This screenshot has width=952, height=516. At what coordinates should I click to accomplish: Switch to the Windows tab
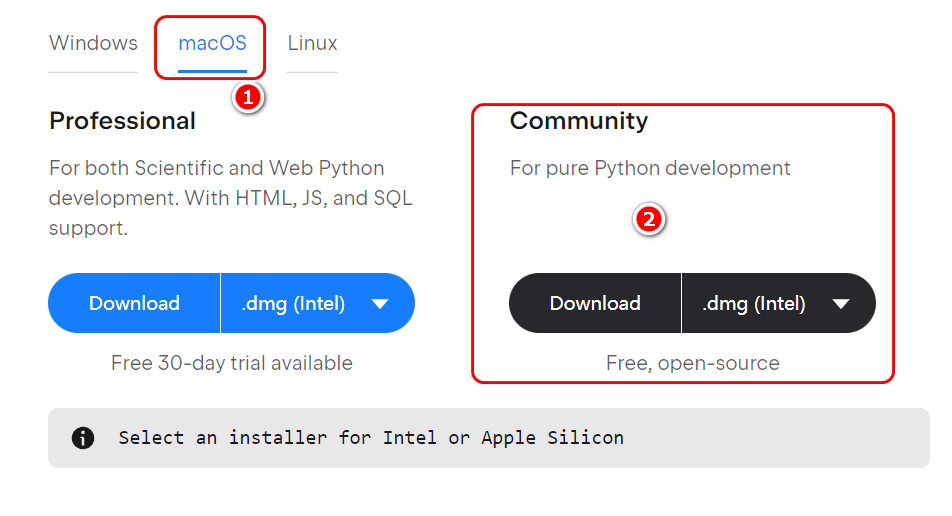pos(93,43)
